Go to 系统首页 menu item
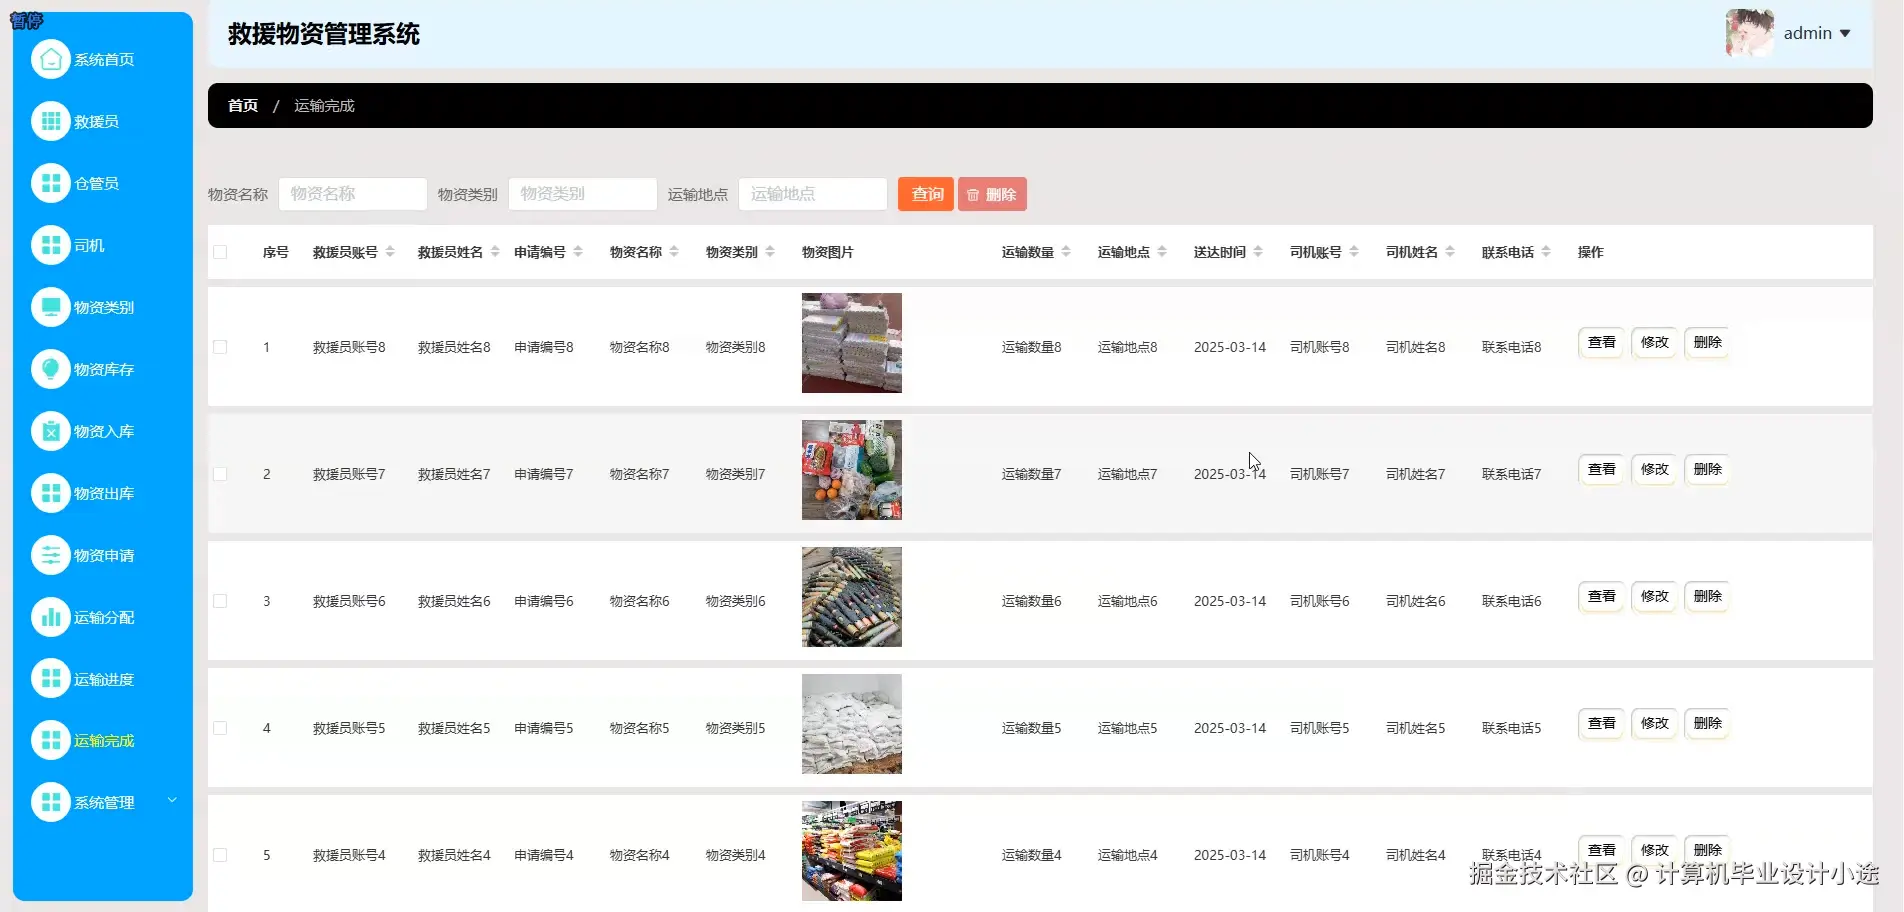 point(104,60)
